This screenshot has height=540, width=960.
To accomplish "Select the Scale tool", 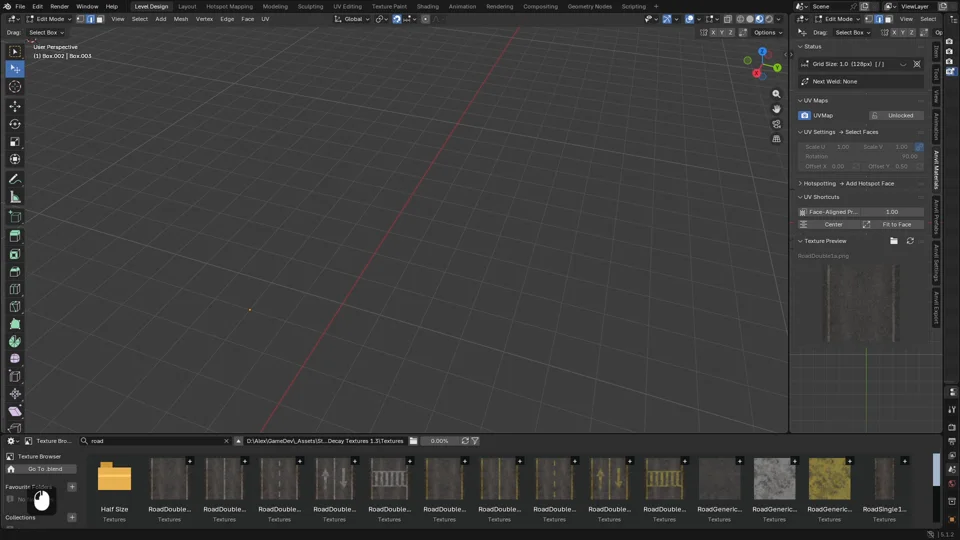I will point(15,142).
